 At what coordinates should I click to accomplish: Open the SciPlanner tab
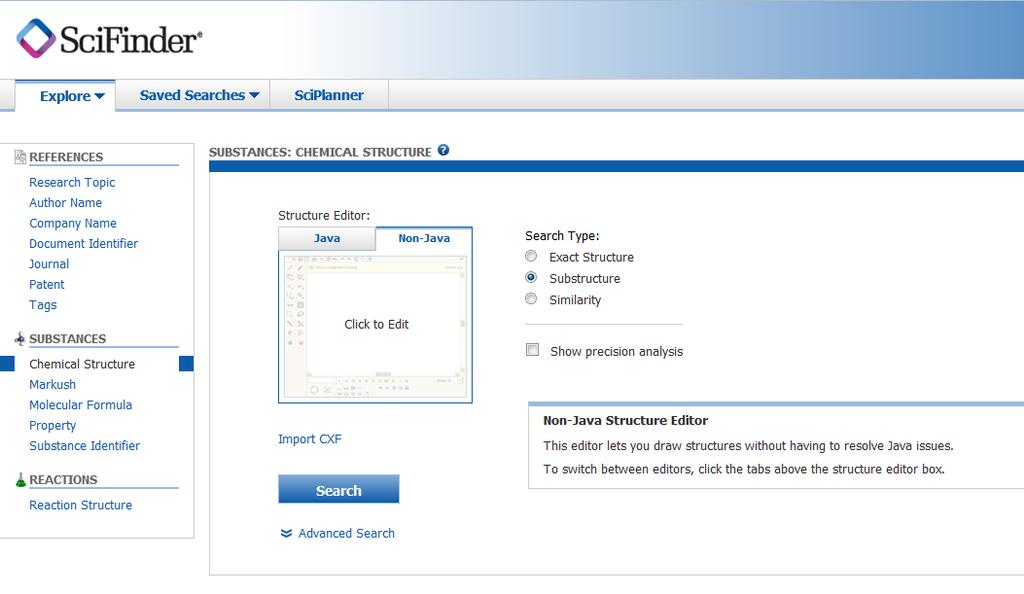click(x=328, y=95)
